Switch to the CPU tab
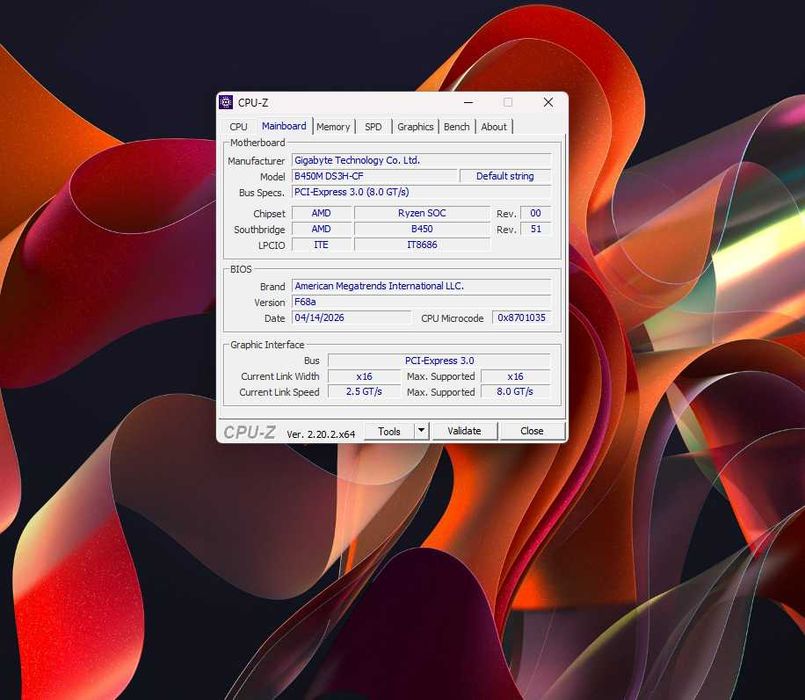Viewport: 805px width, 700px height. pos(238,126)
